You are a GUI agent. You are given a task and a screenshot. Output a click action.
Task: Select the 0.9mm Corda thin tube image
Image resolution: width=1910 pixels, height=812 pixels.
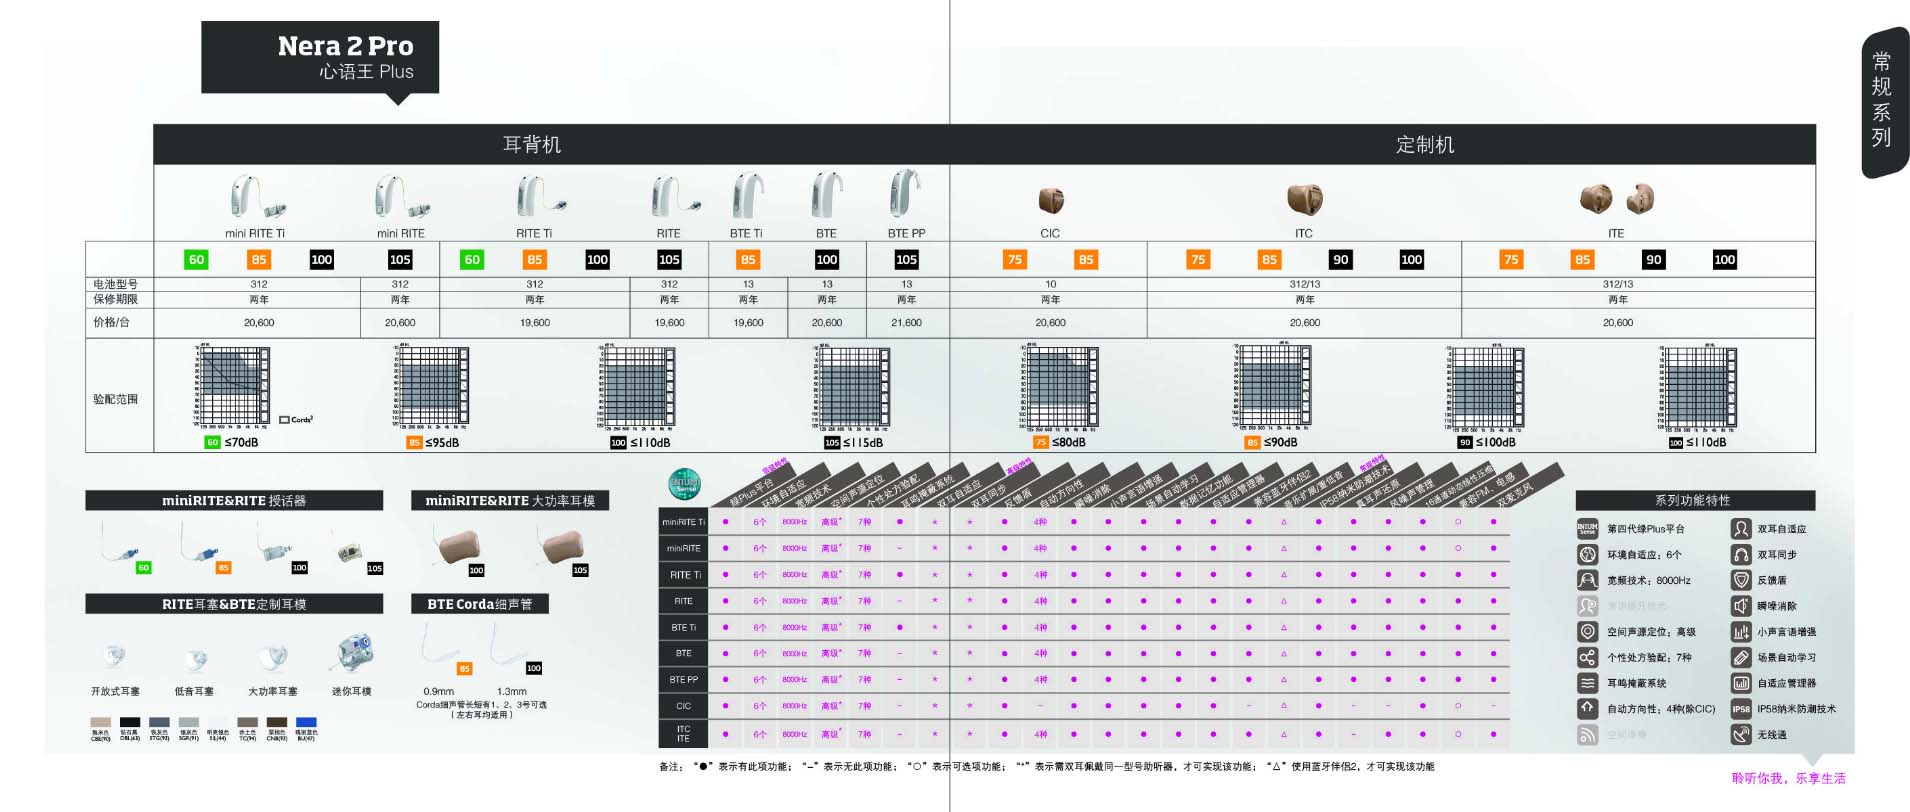[x=440, y=643]
